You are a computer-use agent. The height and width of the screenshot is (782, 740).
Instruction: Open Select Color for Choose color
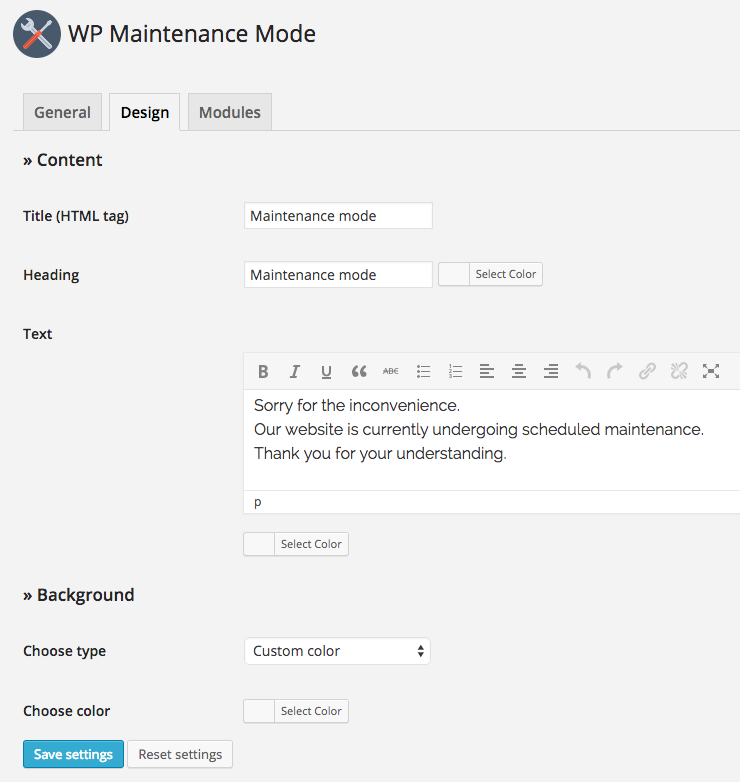click(311, 711)
